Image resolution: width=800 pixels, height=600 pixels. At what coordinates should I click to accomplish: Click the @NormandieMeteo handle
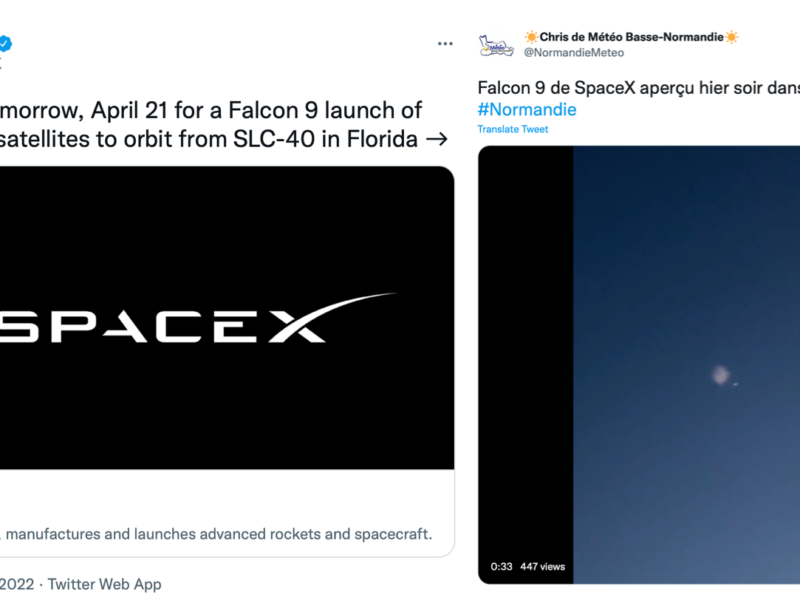[x=573, y=53]
